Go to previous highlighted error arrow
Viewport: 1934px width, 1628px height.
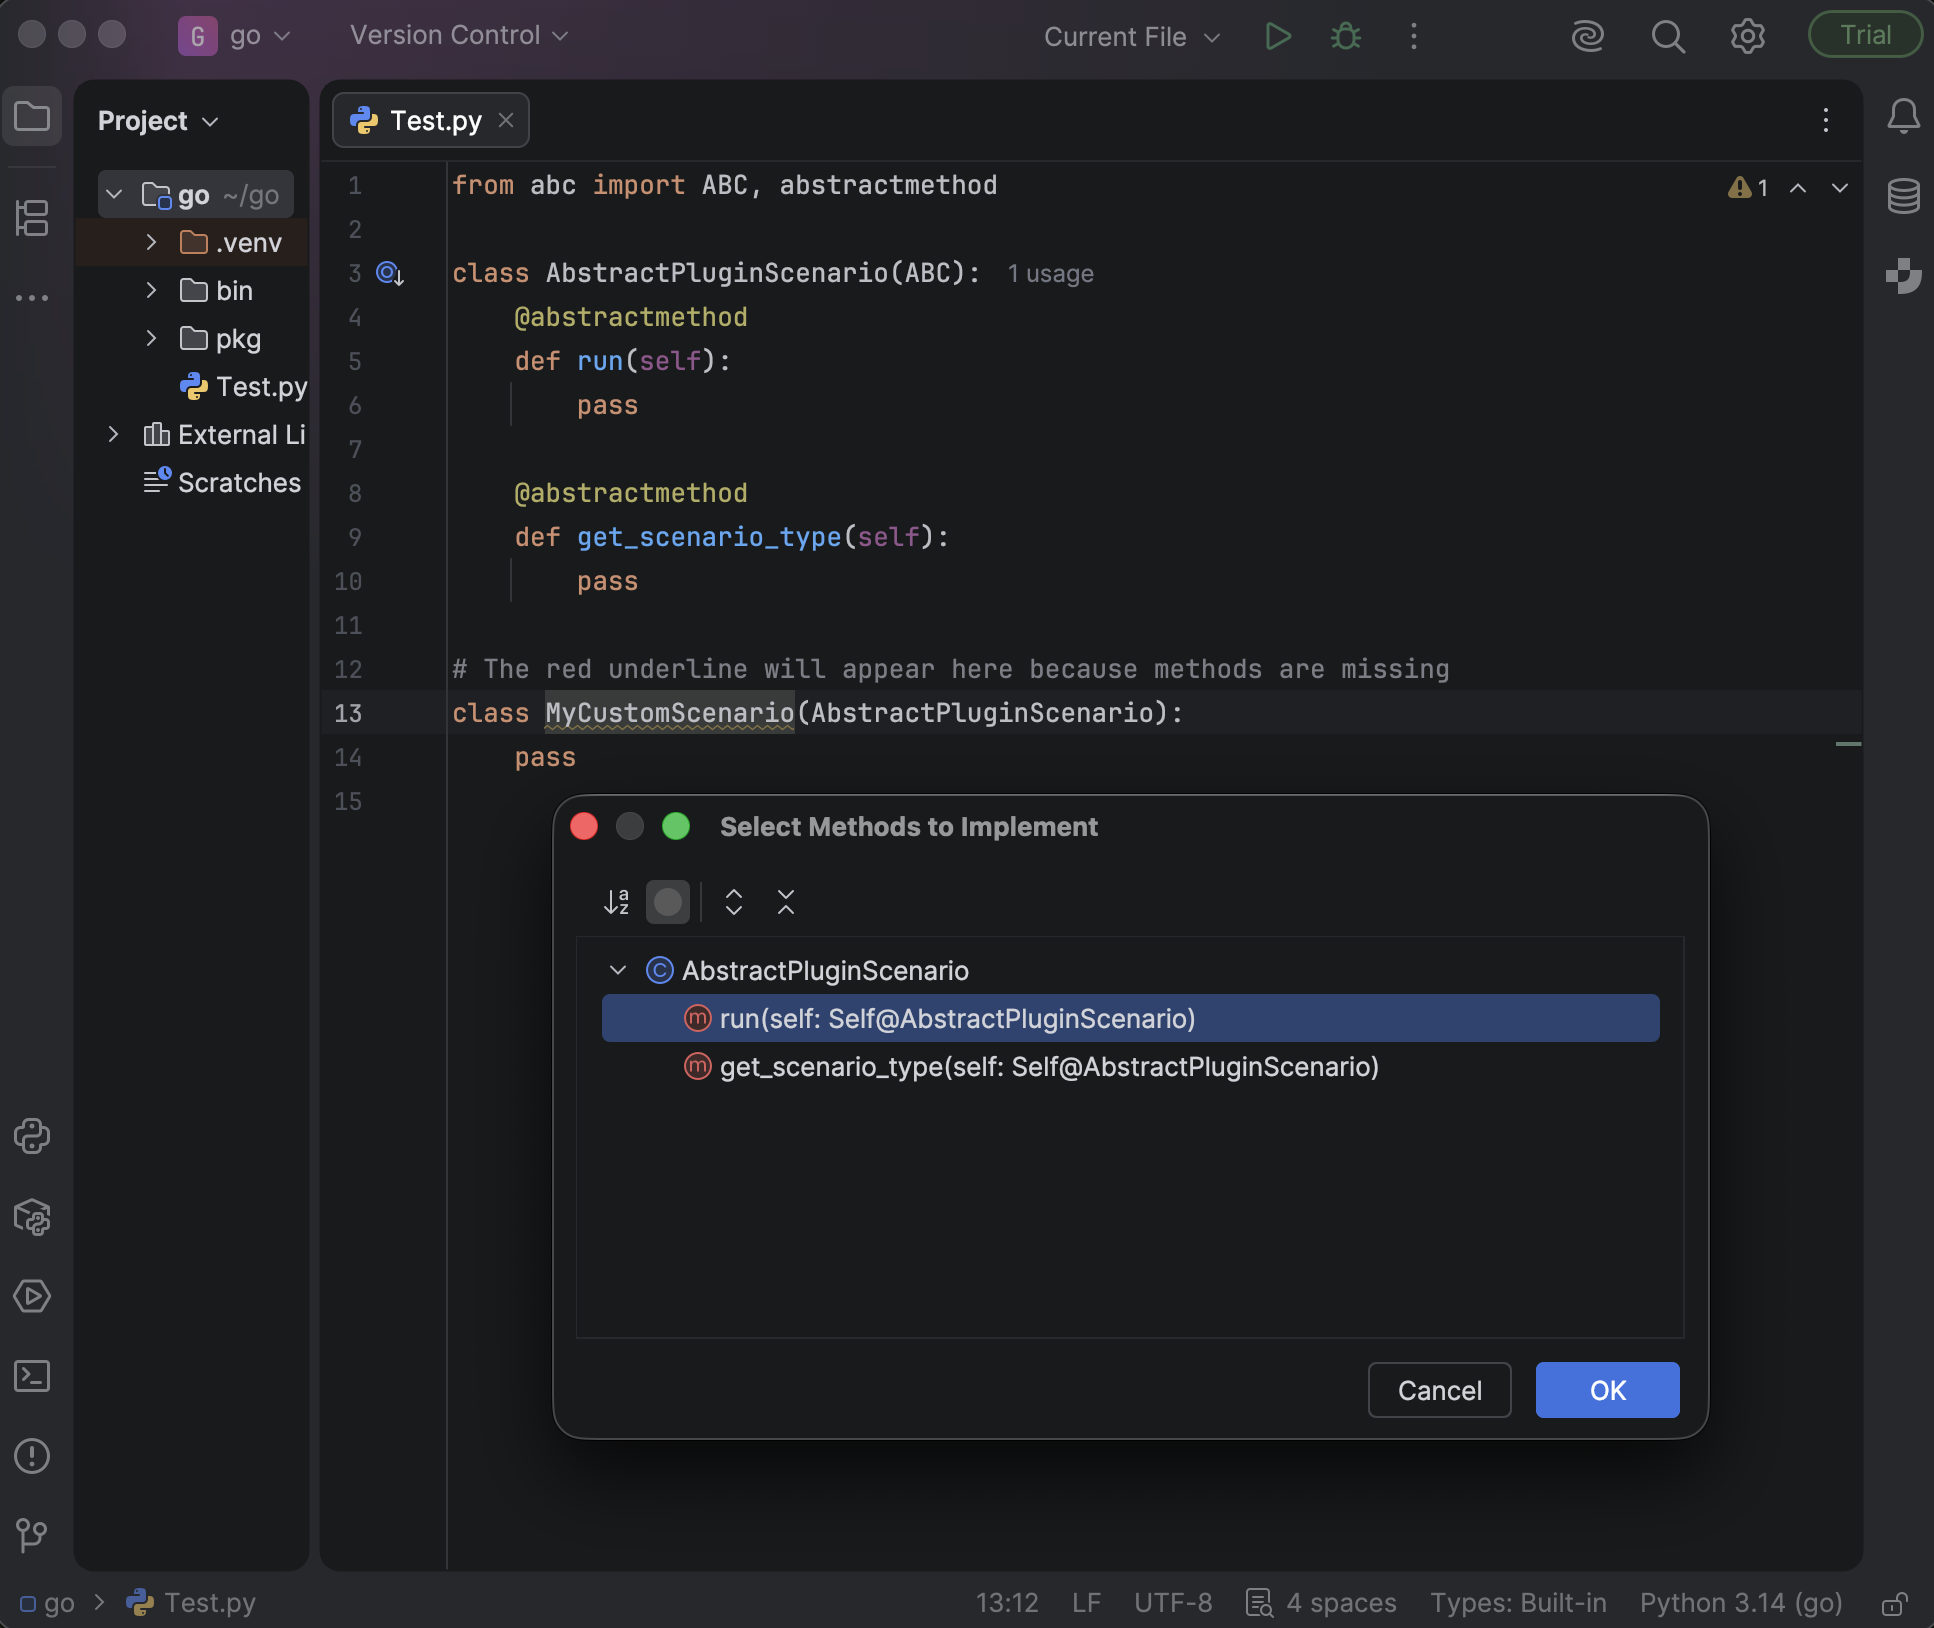click(1797, 188)
